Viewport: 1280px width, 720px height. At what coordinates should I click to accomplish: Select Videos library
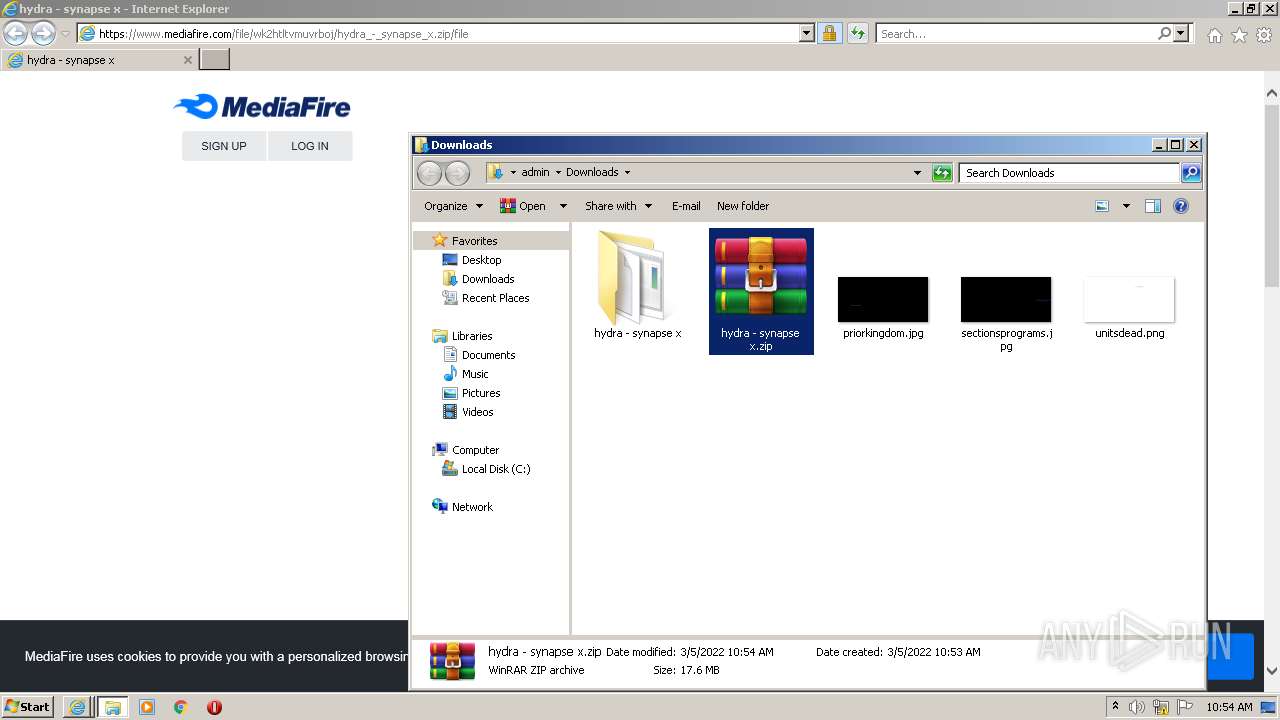(477, 412)
